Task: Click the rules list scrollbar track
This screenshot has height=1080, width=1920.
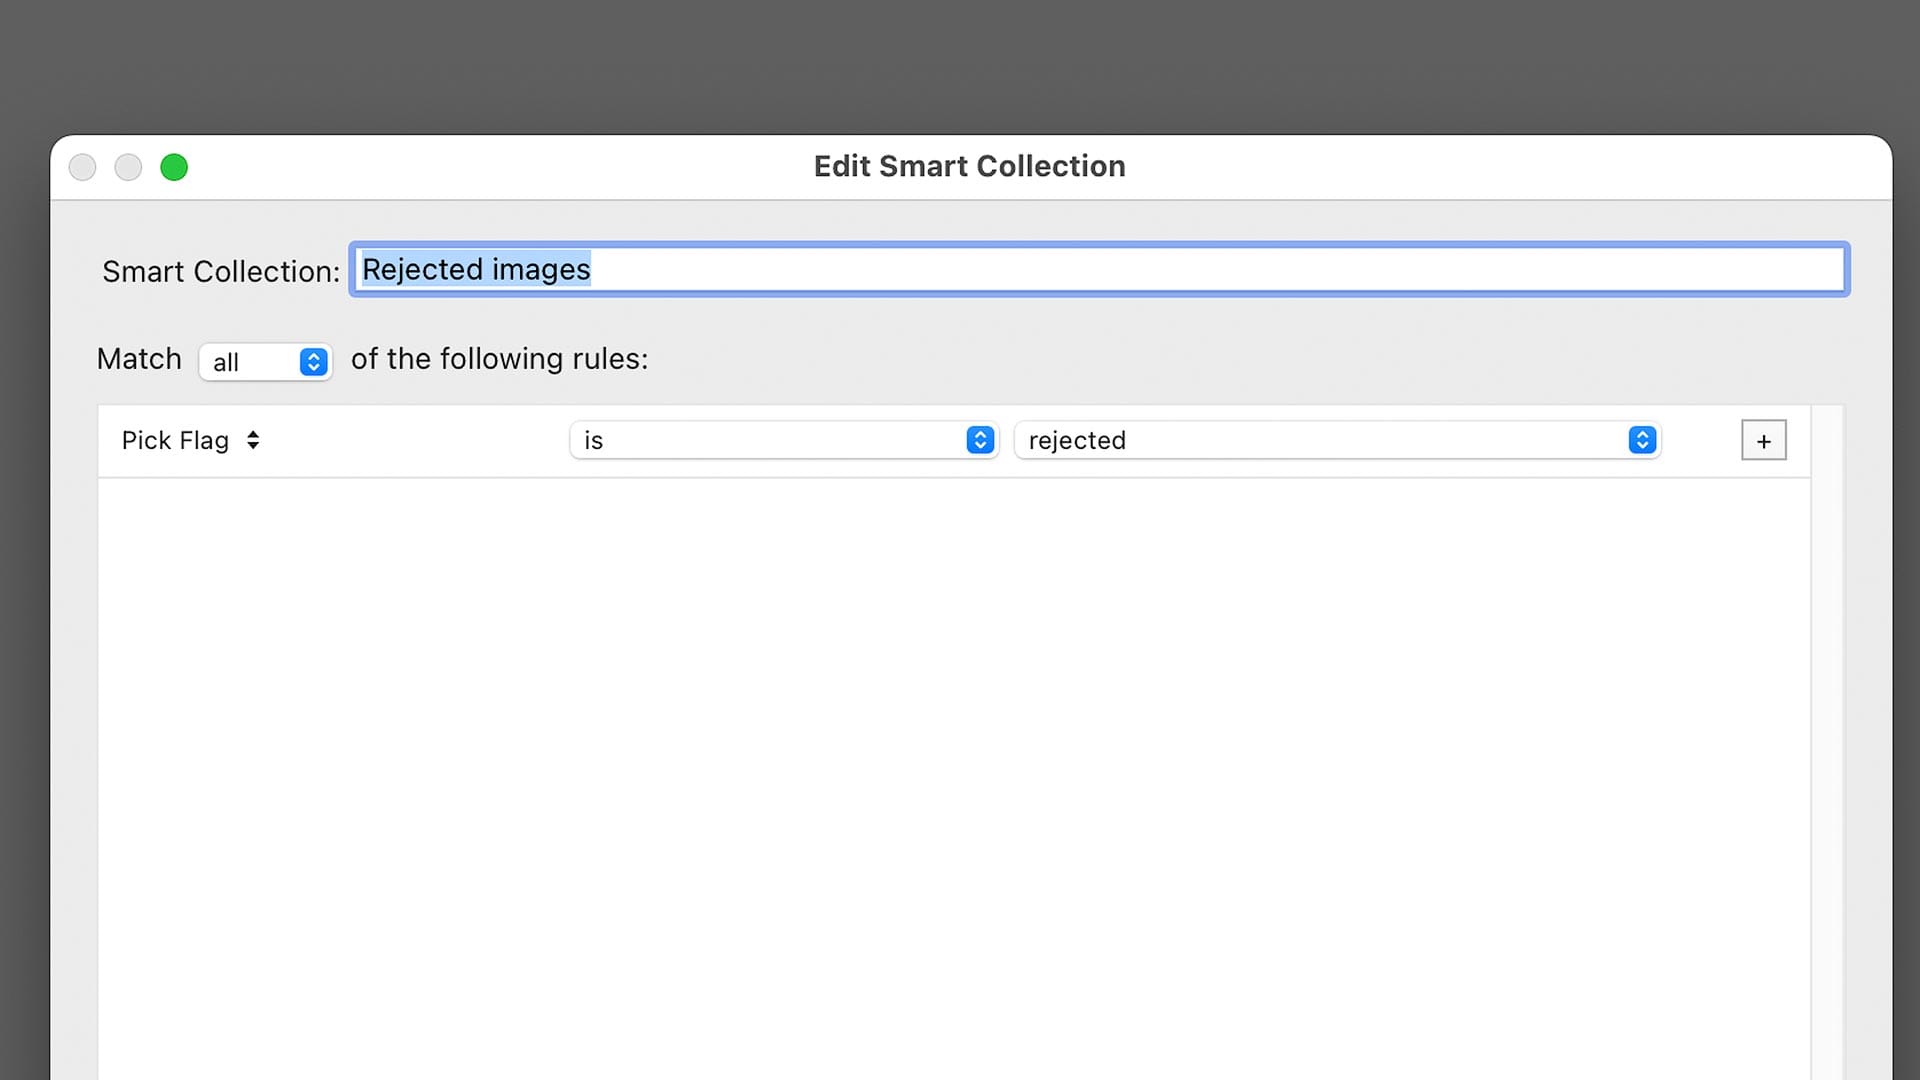Action: (x=1827, y=740)
